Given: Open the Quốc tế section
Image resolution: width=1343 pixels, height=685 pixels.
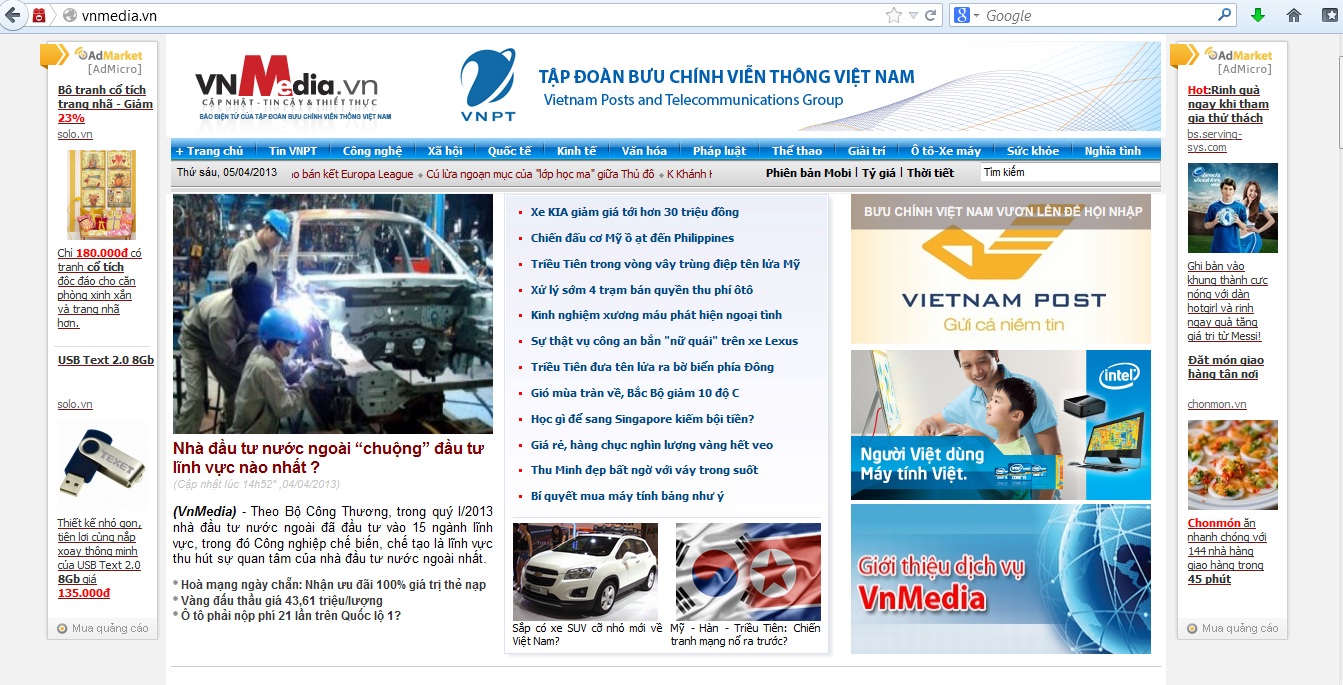Looking at the screenshot, I should point(510,151).
